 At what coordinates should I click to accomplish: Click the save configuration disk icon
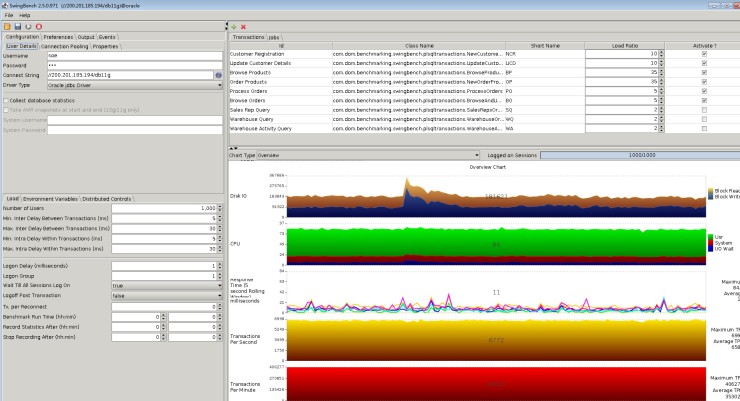pos(17,26)
